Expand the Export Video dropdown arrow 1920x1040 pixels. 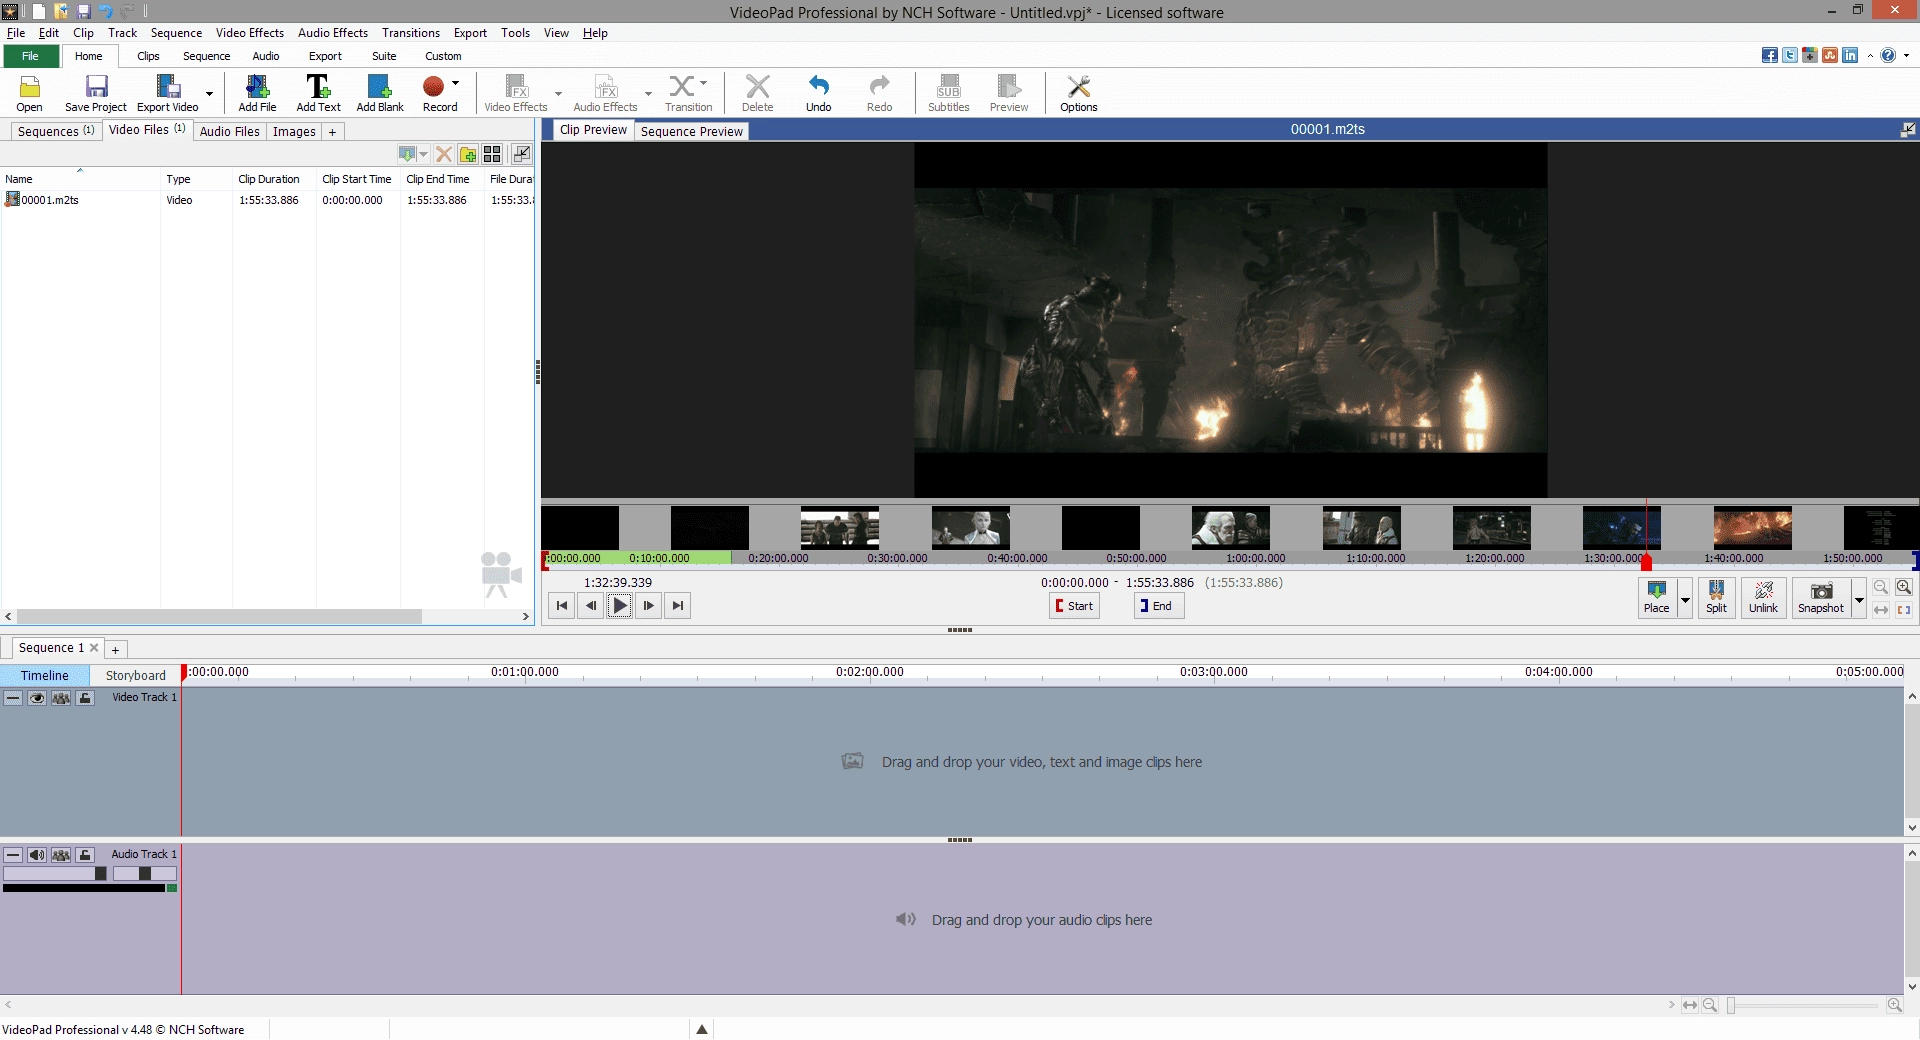[209, 94]
